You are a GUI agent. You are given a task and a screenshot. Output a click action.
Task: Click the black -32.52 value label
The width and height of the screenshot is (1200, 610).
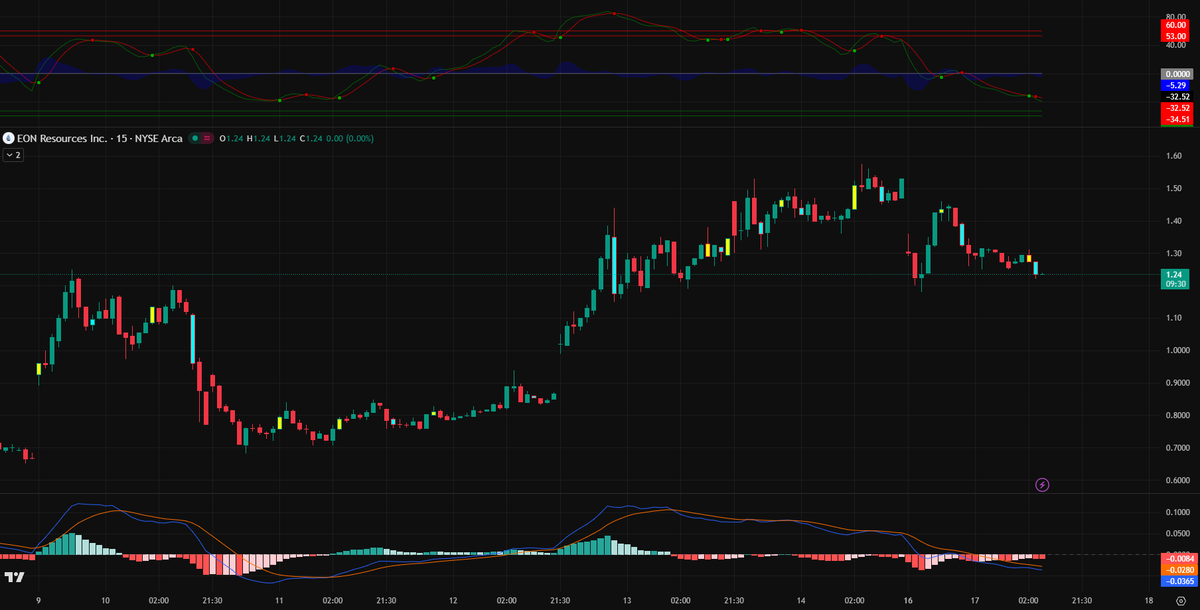click(1176, 97)
